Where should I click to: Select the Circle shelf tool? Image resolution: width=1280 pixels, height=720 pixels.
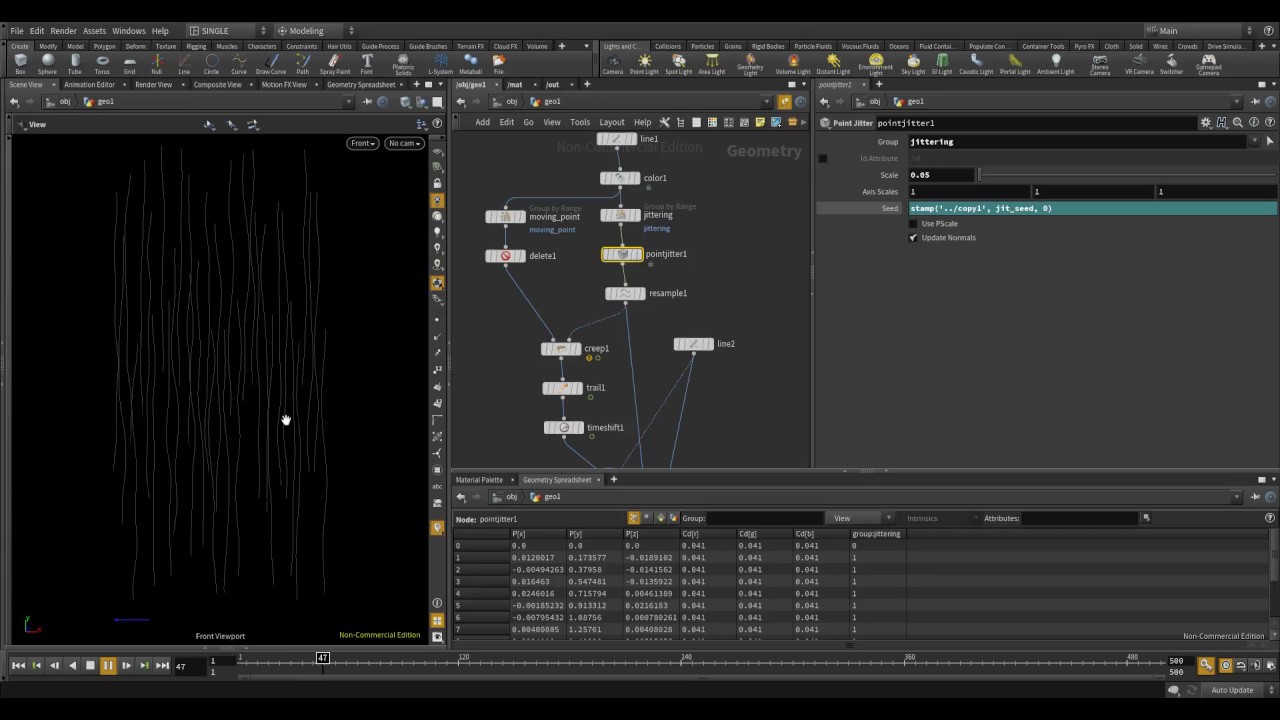pos(211,64)
